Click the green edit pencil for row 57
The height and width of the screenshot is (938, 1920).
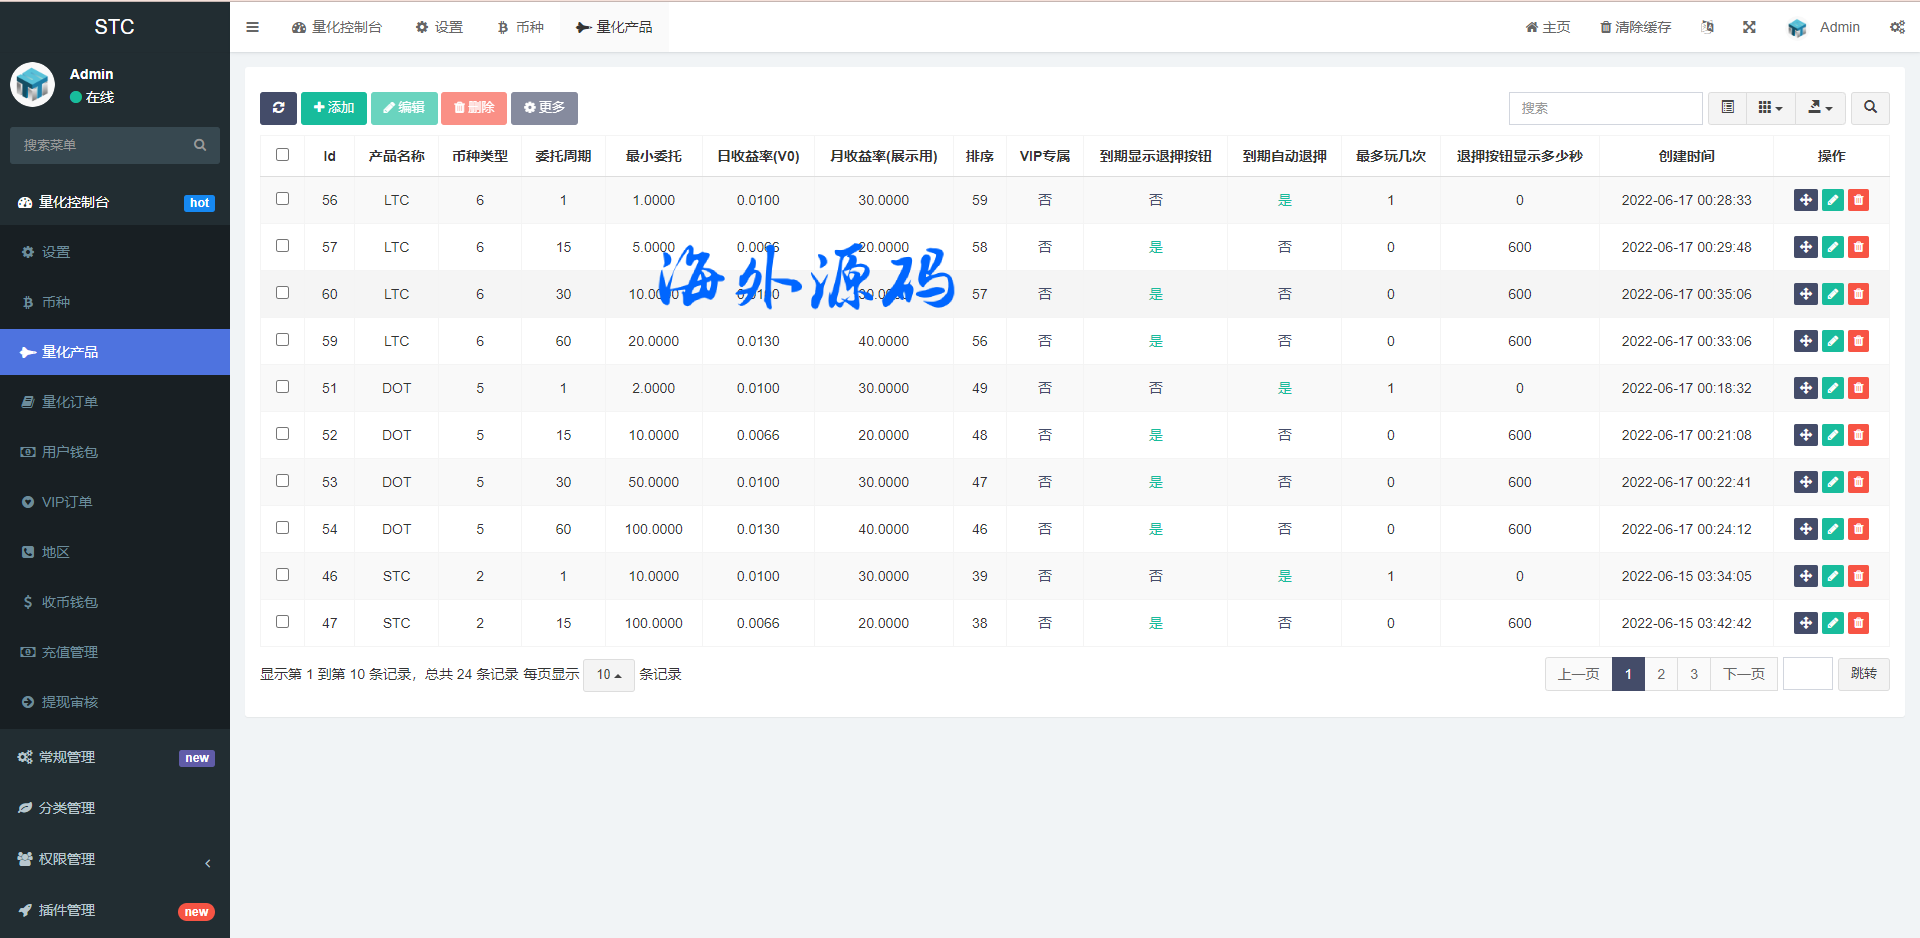pos(1832,247)
